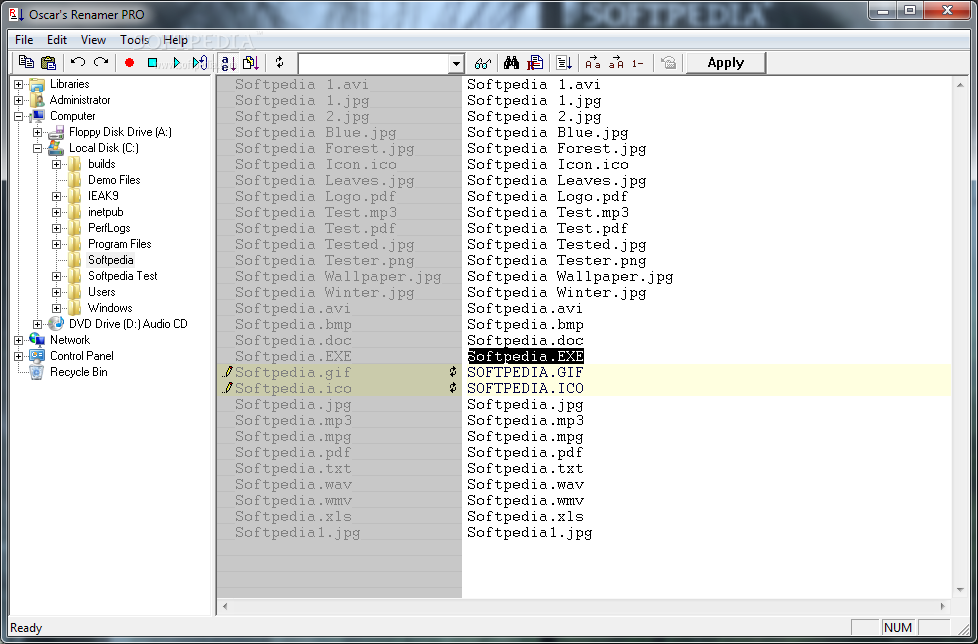Click the highlighted Softpedia.EXE new name

click(526, 356)
